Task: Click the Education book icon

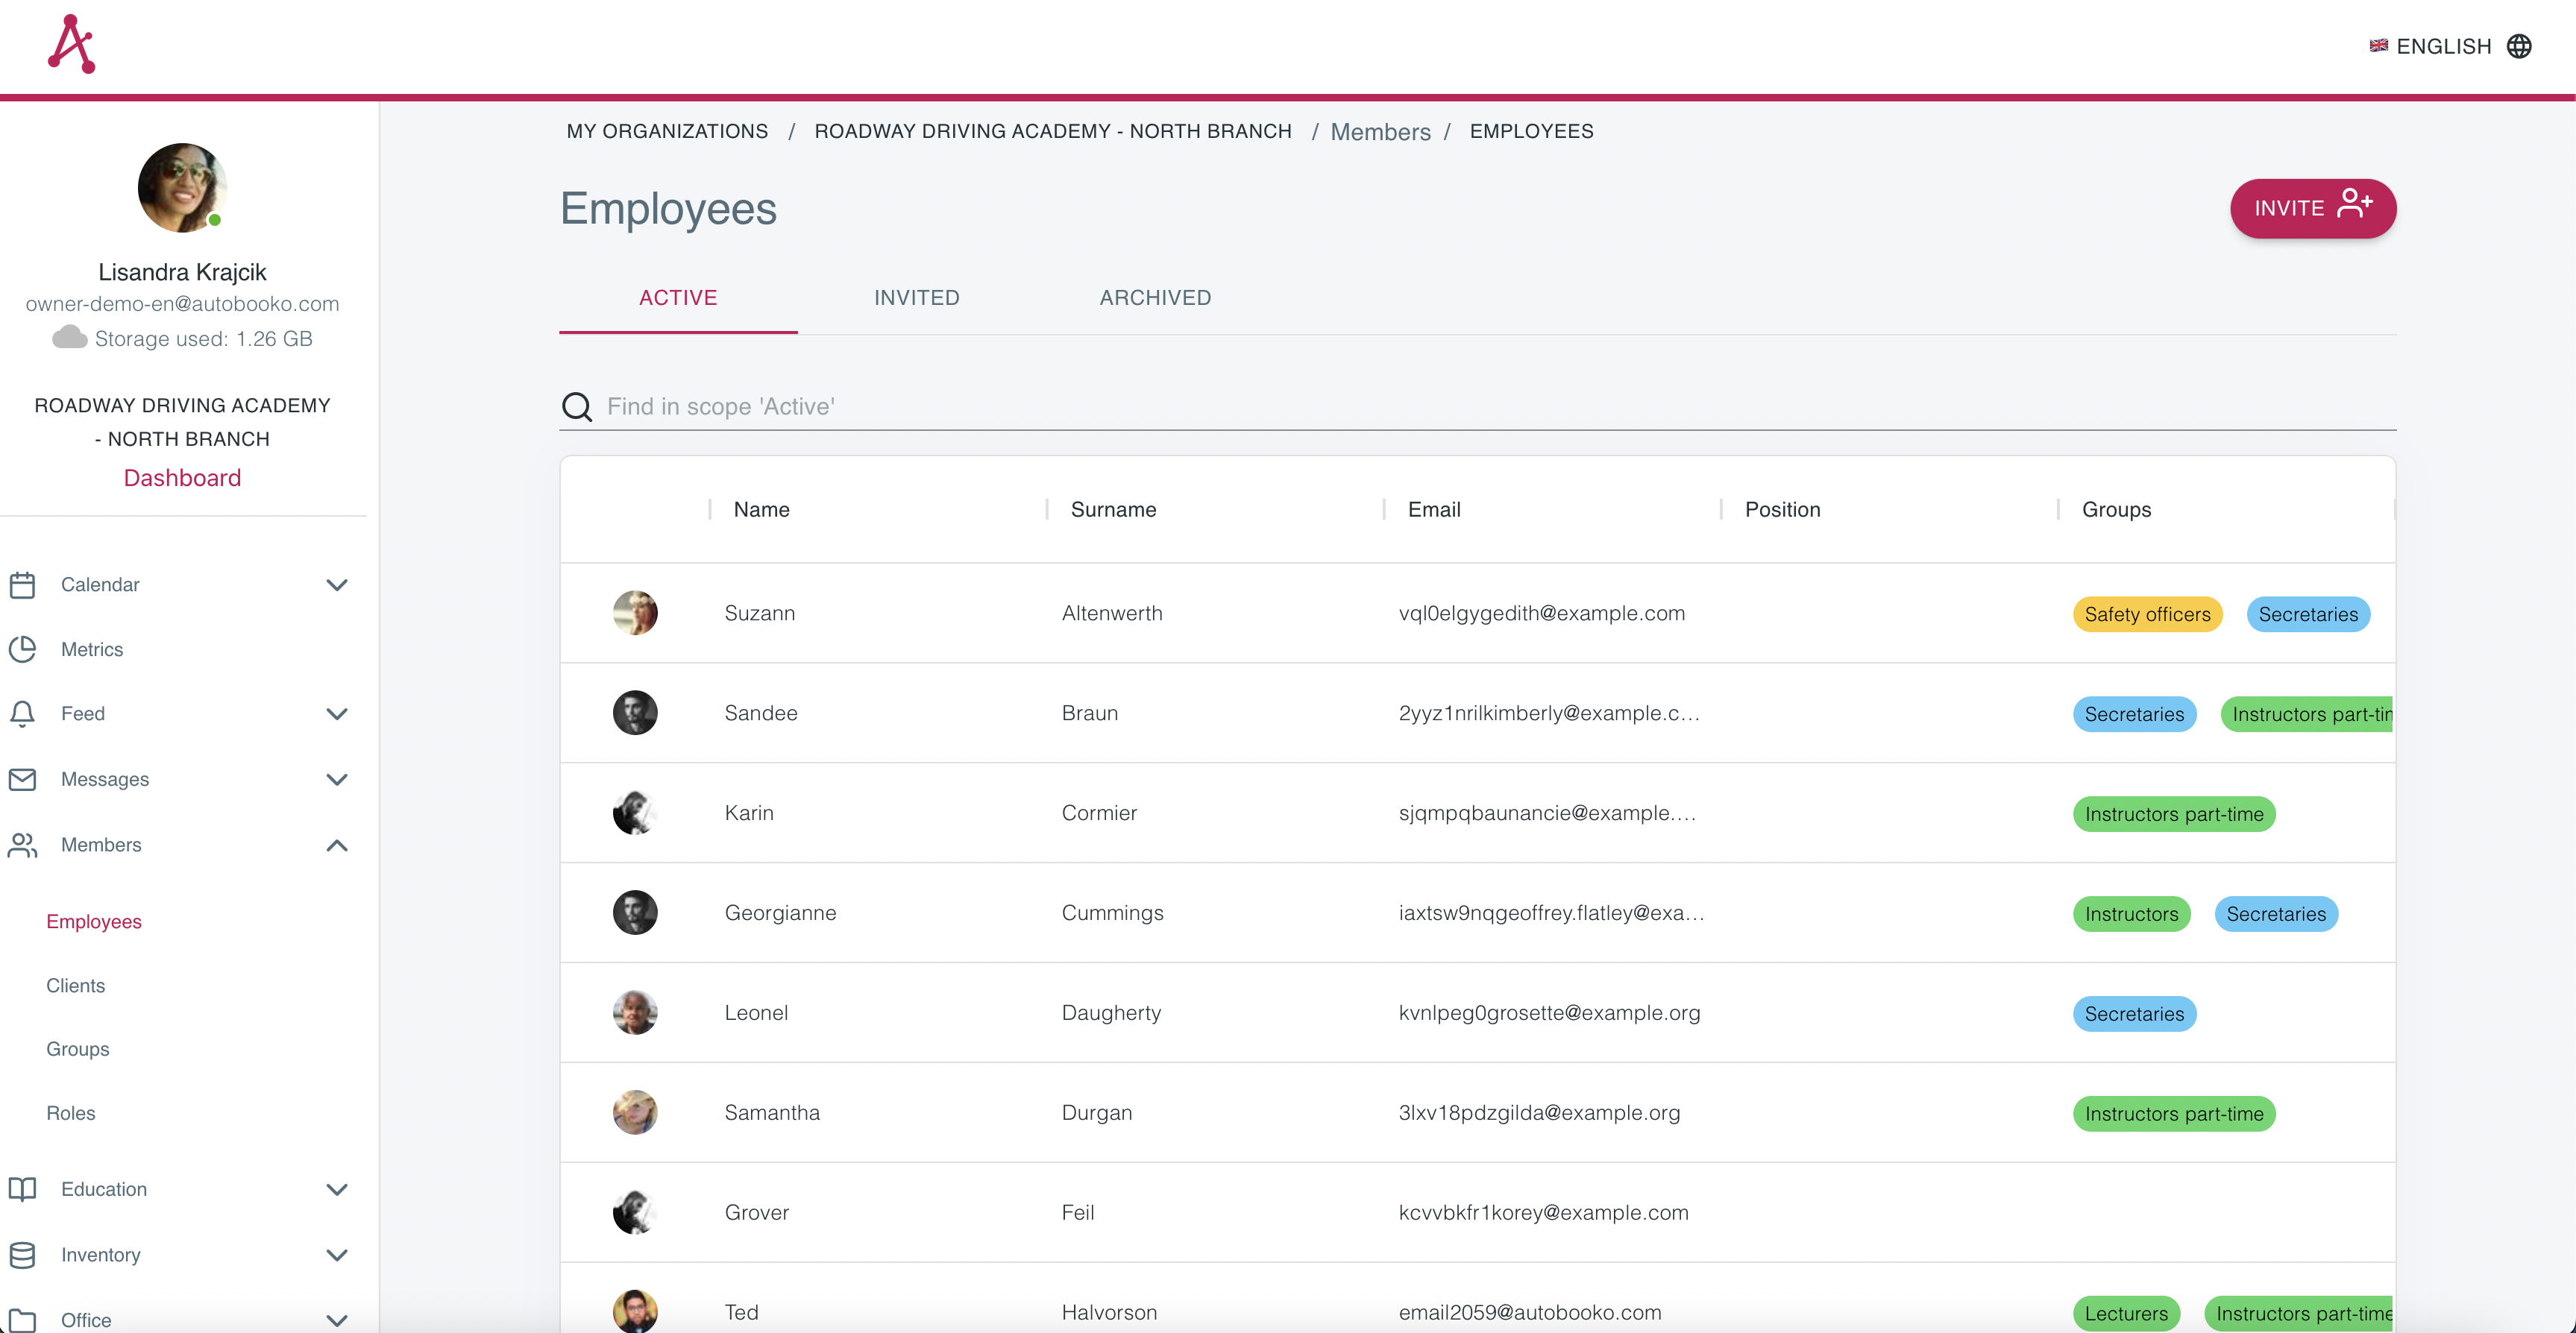Action: tap(23, 1189)
